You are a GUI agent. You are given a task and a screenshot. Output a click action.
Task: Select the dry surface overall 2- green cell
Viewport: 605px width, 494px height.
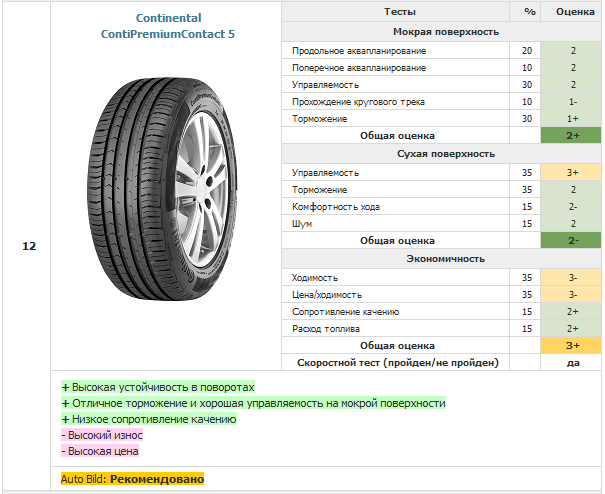pos(571,240)
